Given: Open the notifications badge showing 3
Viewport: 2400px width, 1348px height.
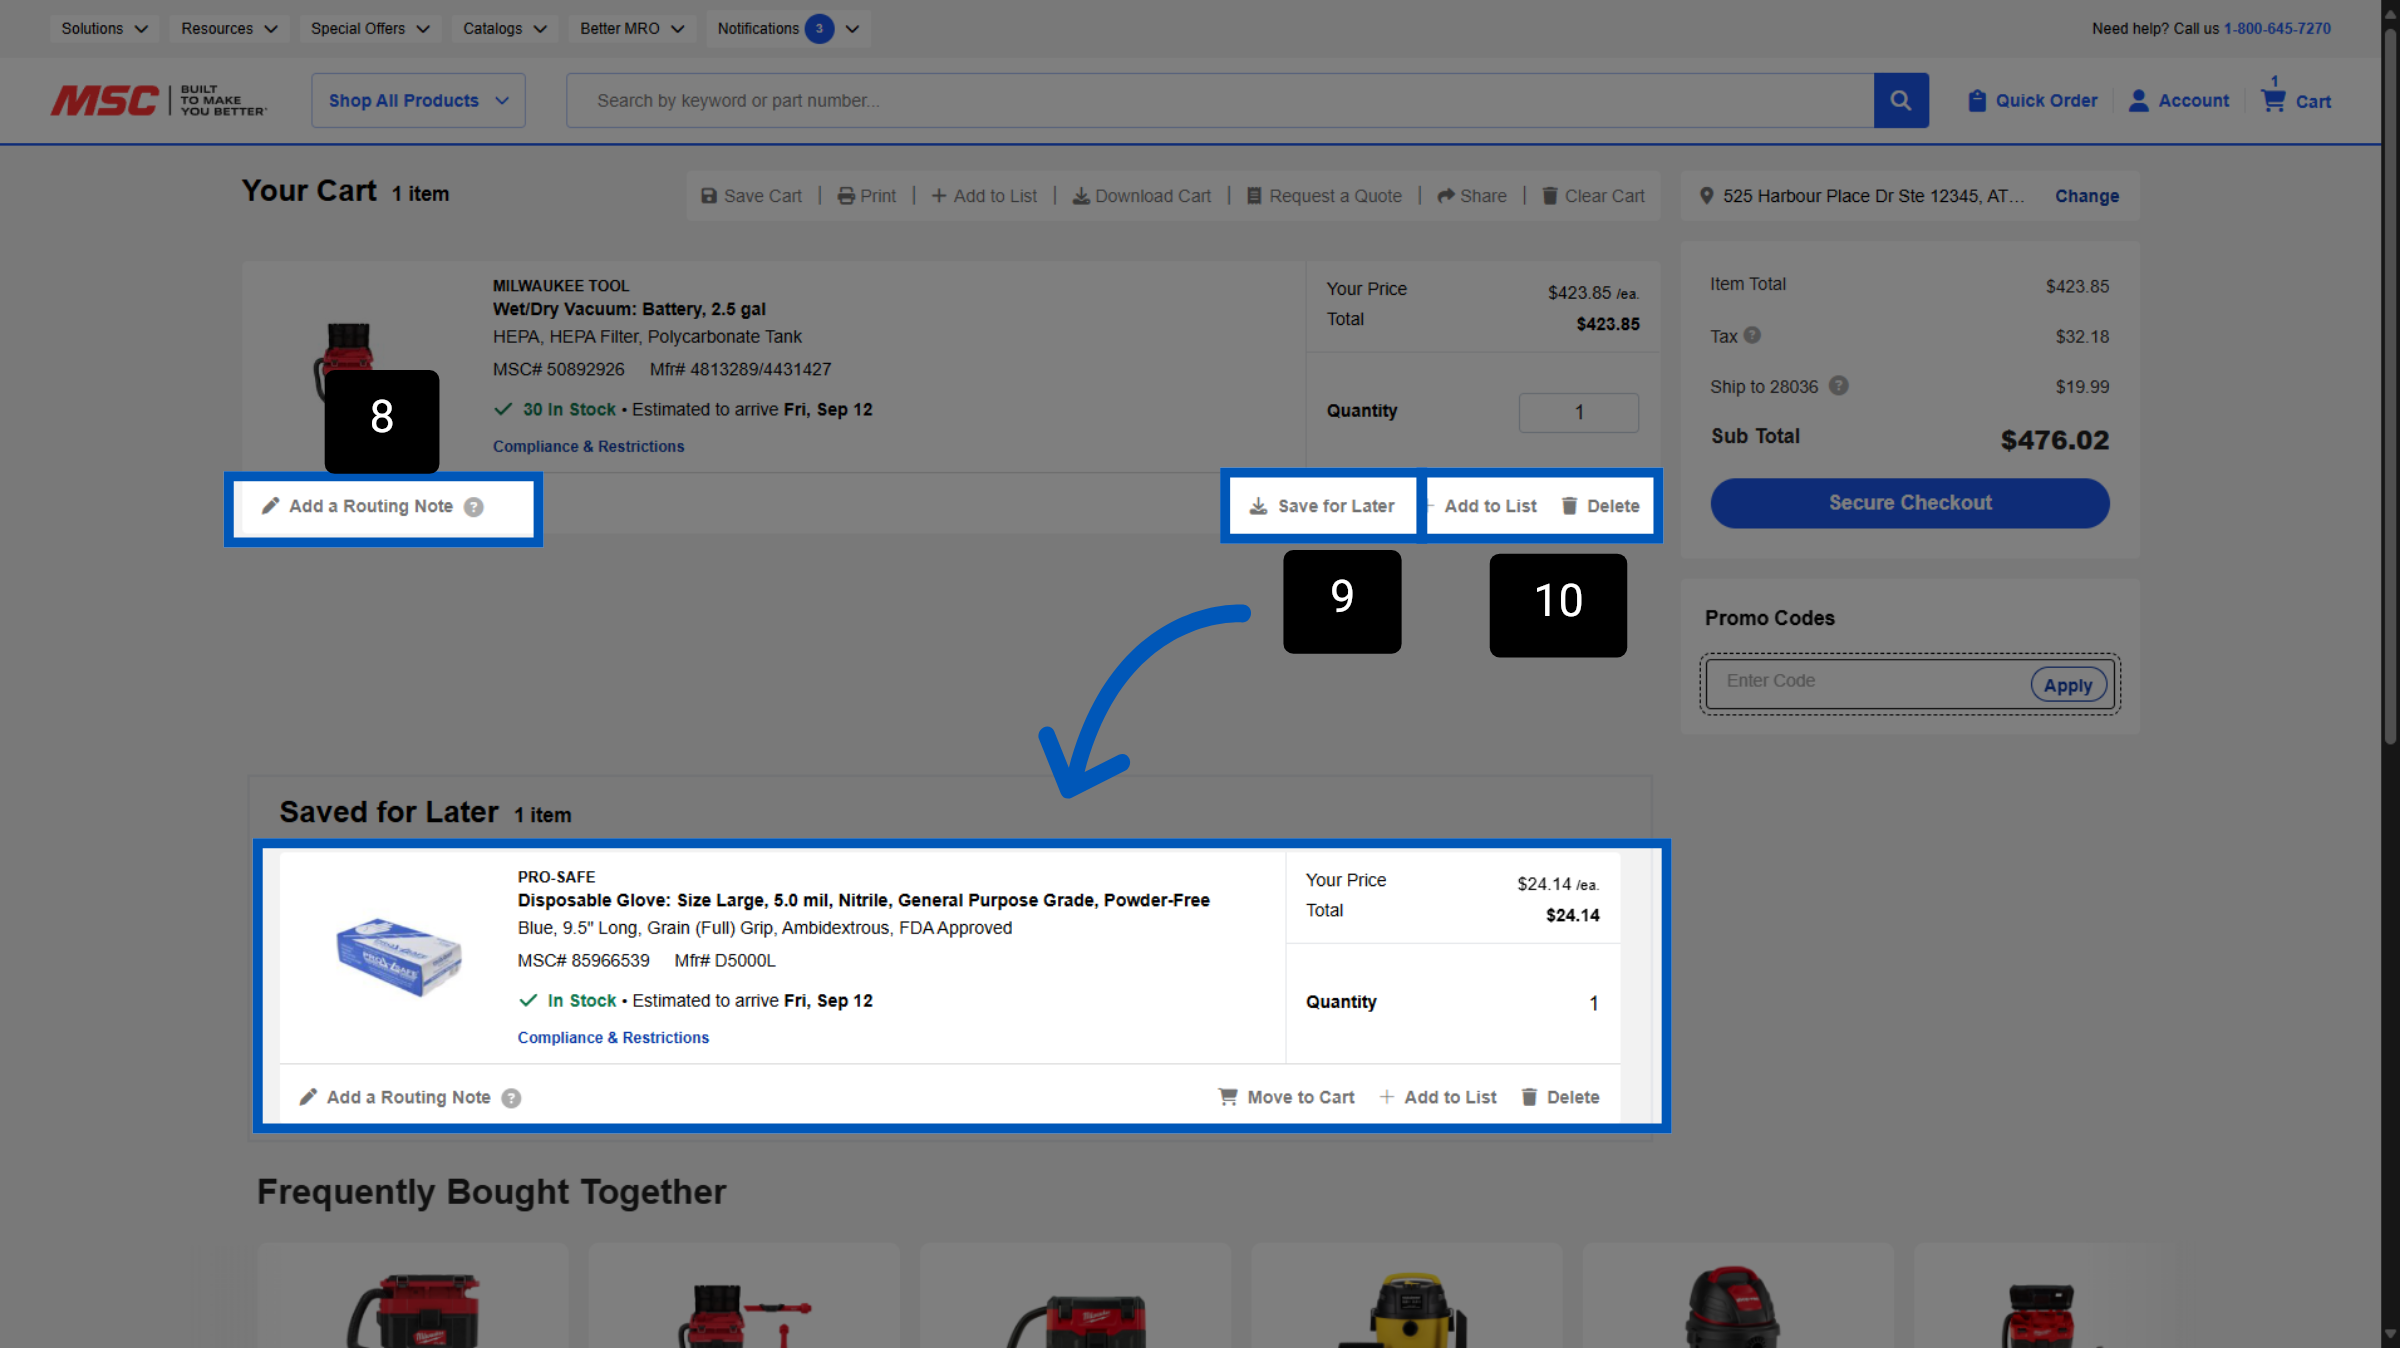Looking at the screenshot, I should pyautogui.click(x=819, y=28).
